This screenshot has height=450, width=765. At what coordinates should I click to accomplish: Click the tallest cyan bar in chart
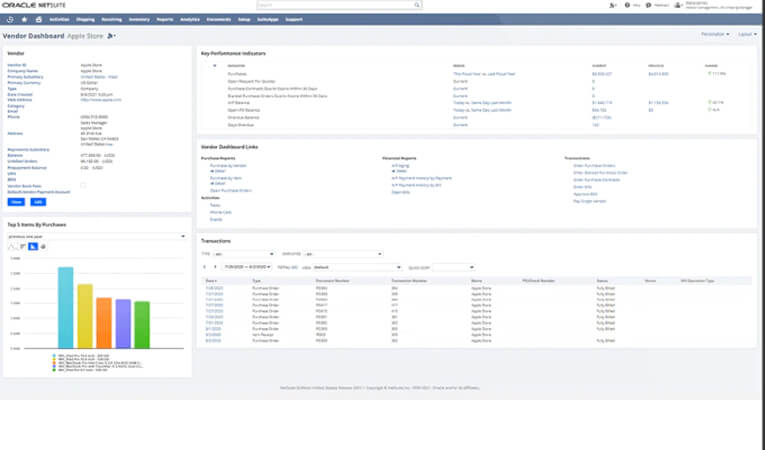[x=65, y=308]
